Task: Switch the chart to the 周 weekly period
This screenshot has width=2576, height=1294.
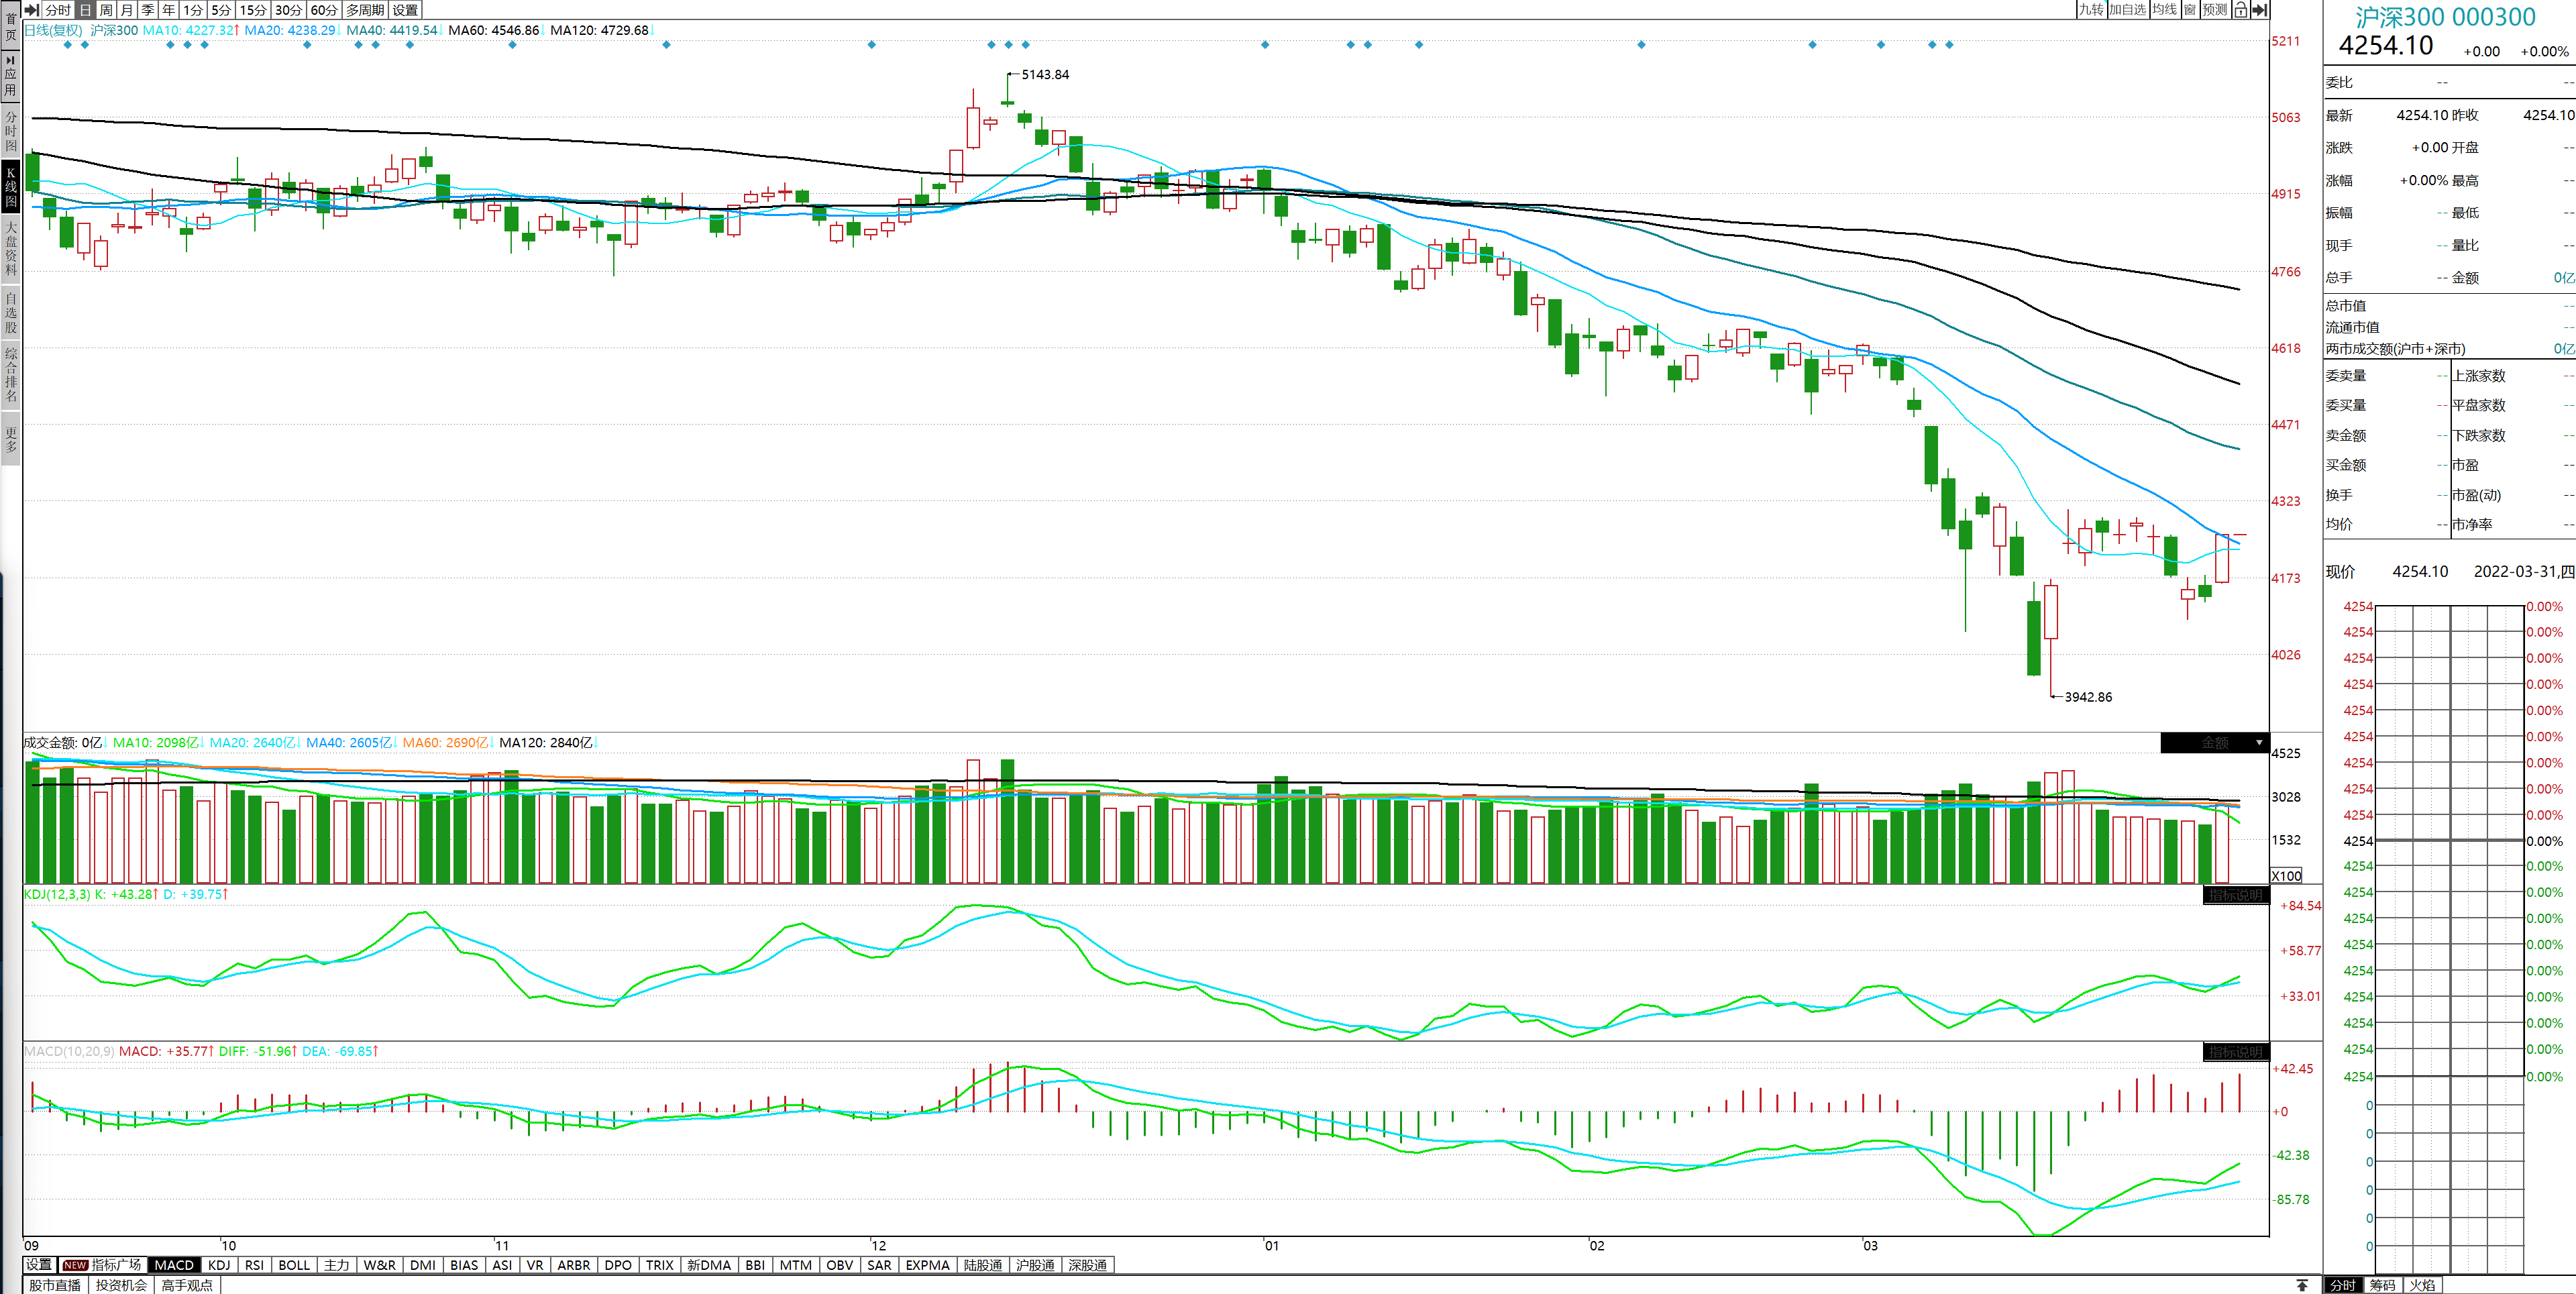Action: click(106, 10)
